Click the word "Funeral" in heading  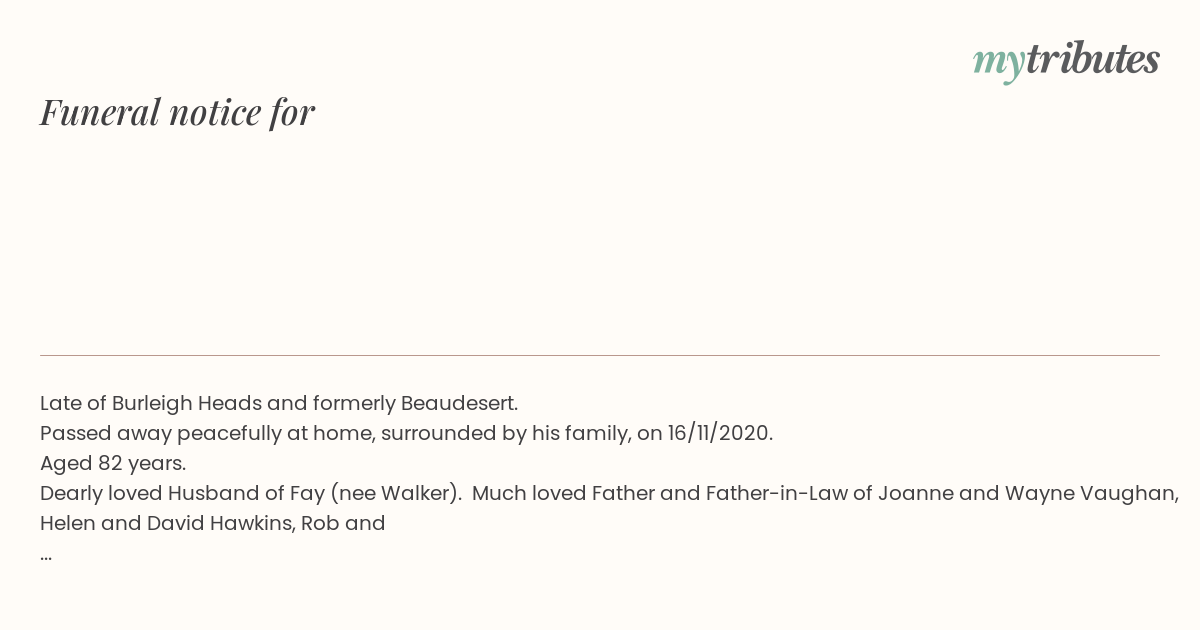point(100,112)
